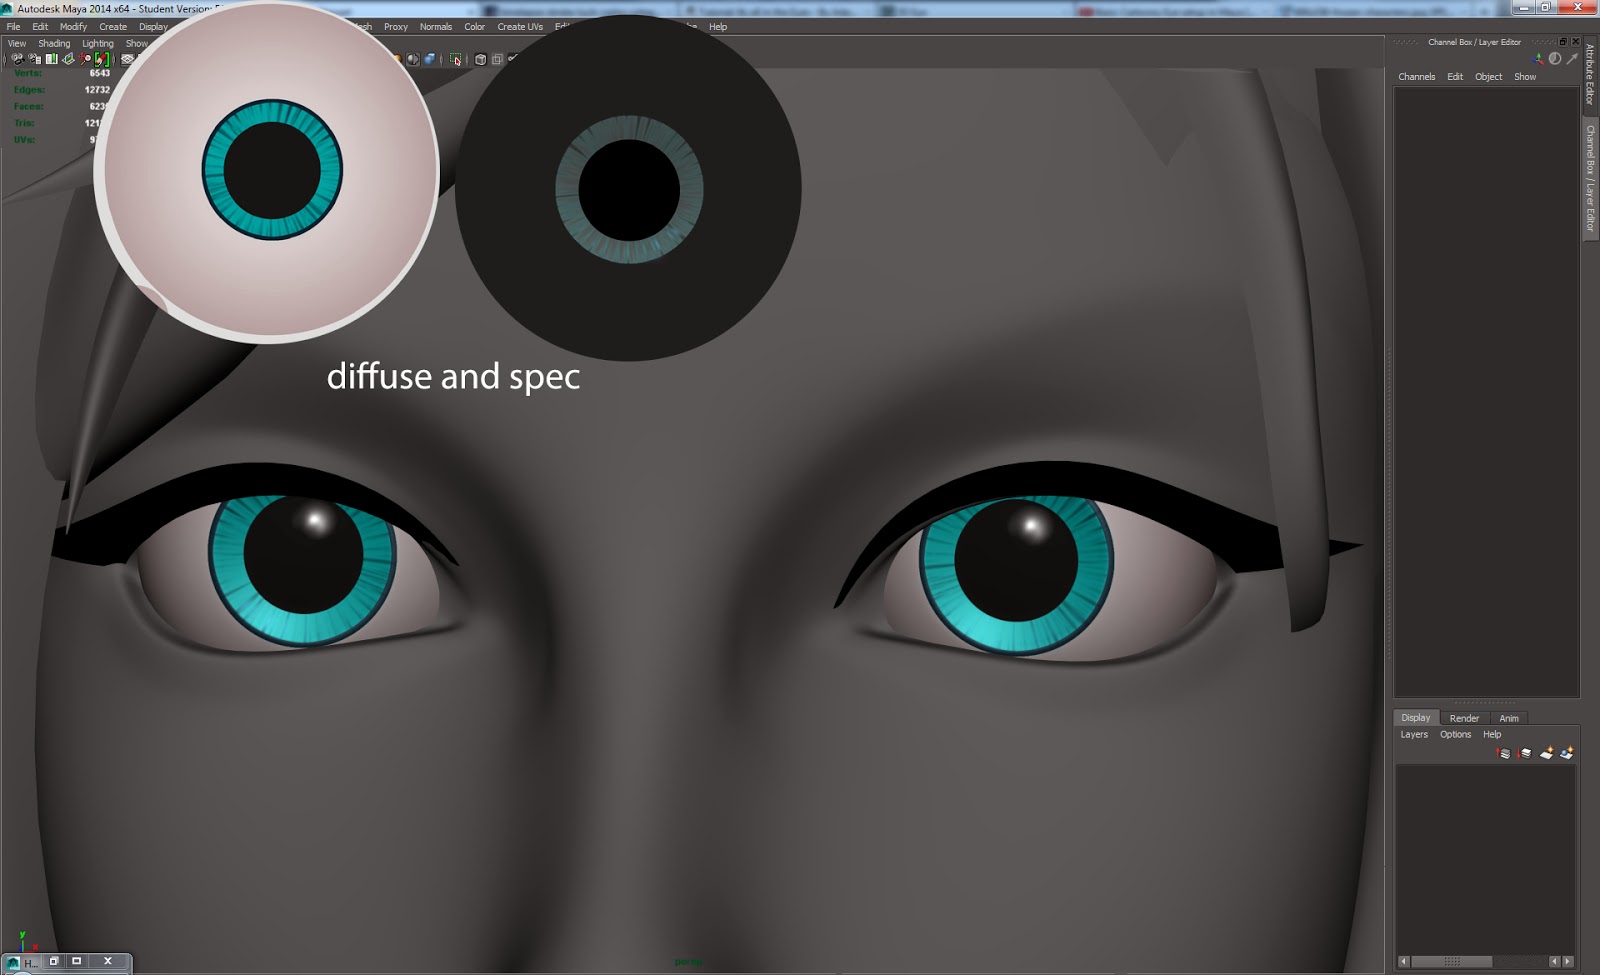This screenshot has width=1600, height=975.
Task: Open the Channels dropdown menu
Action: pyautogui.click(x=1416, y=76)
